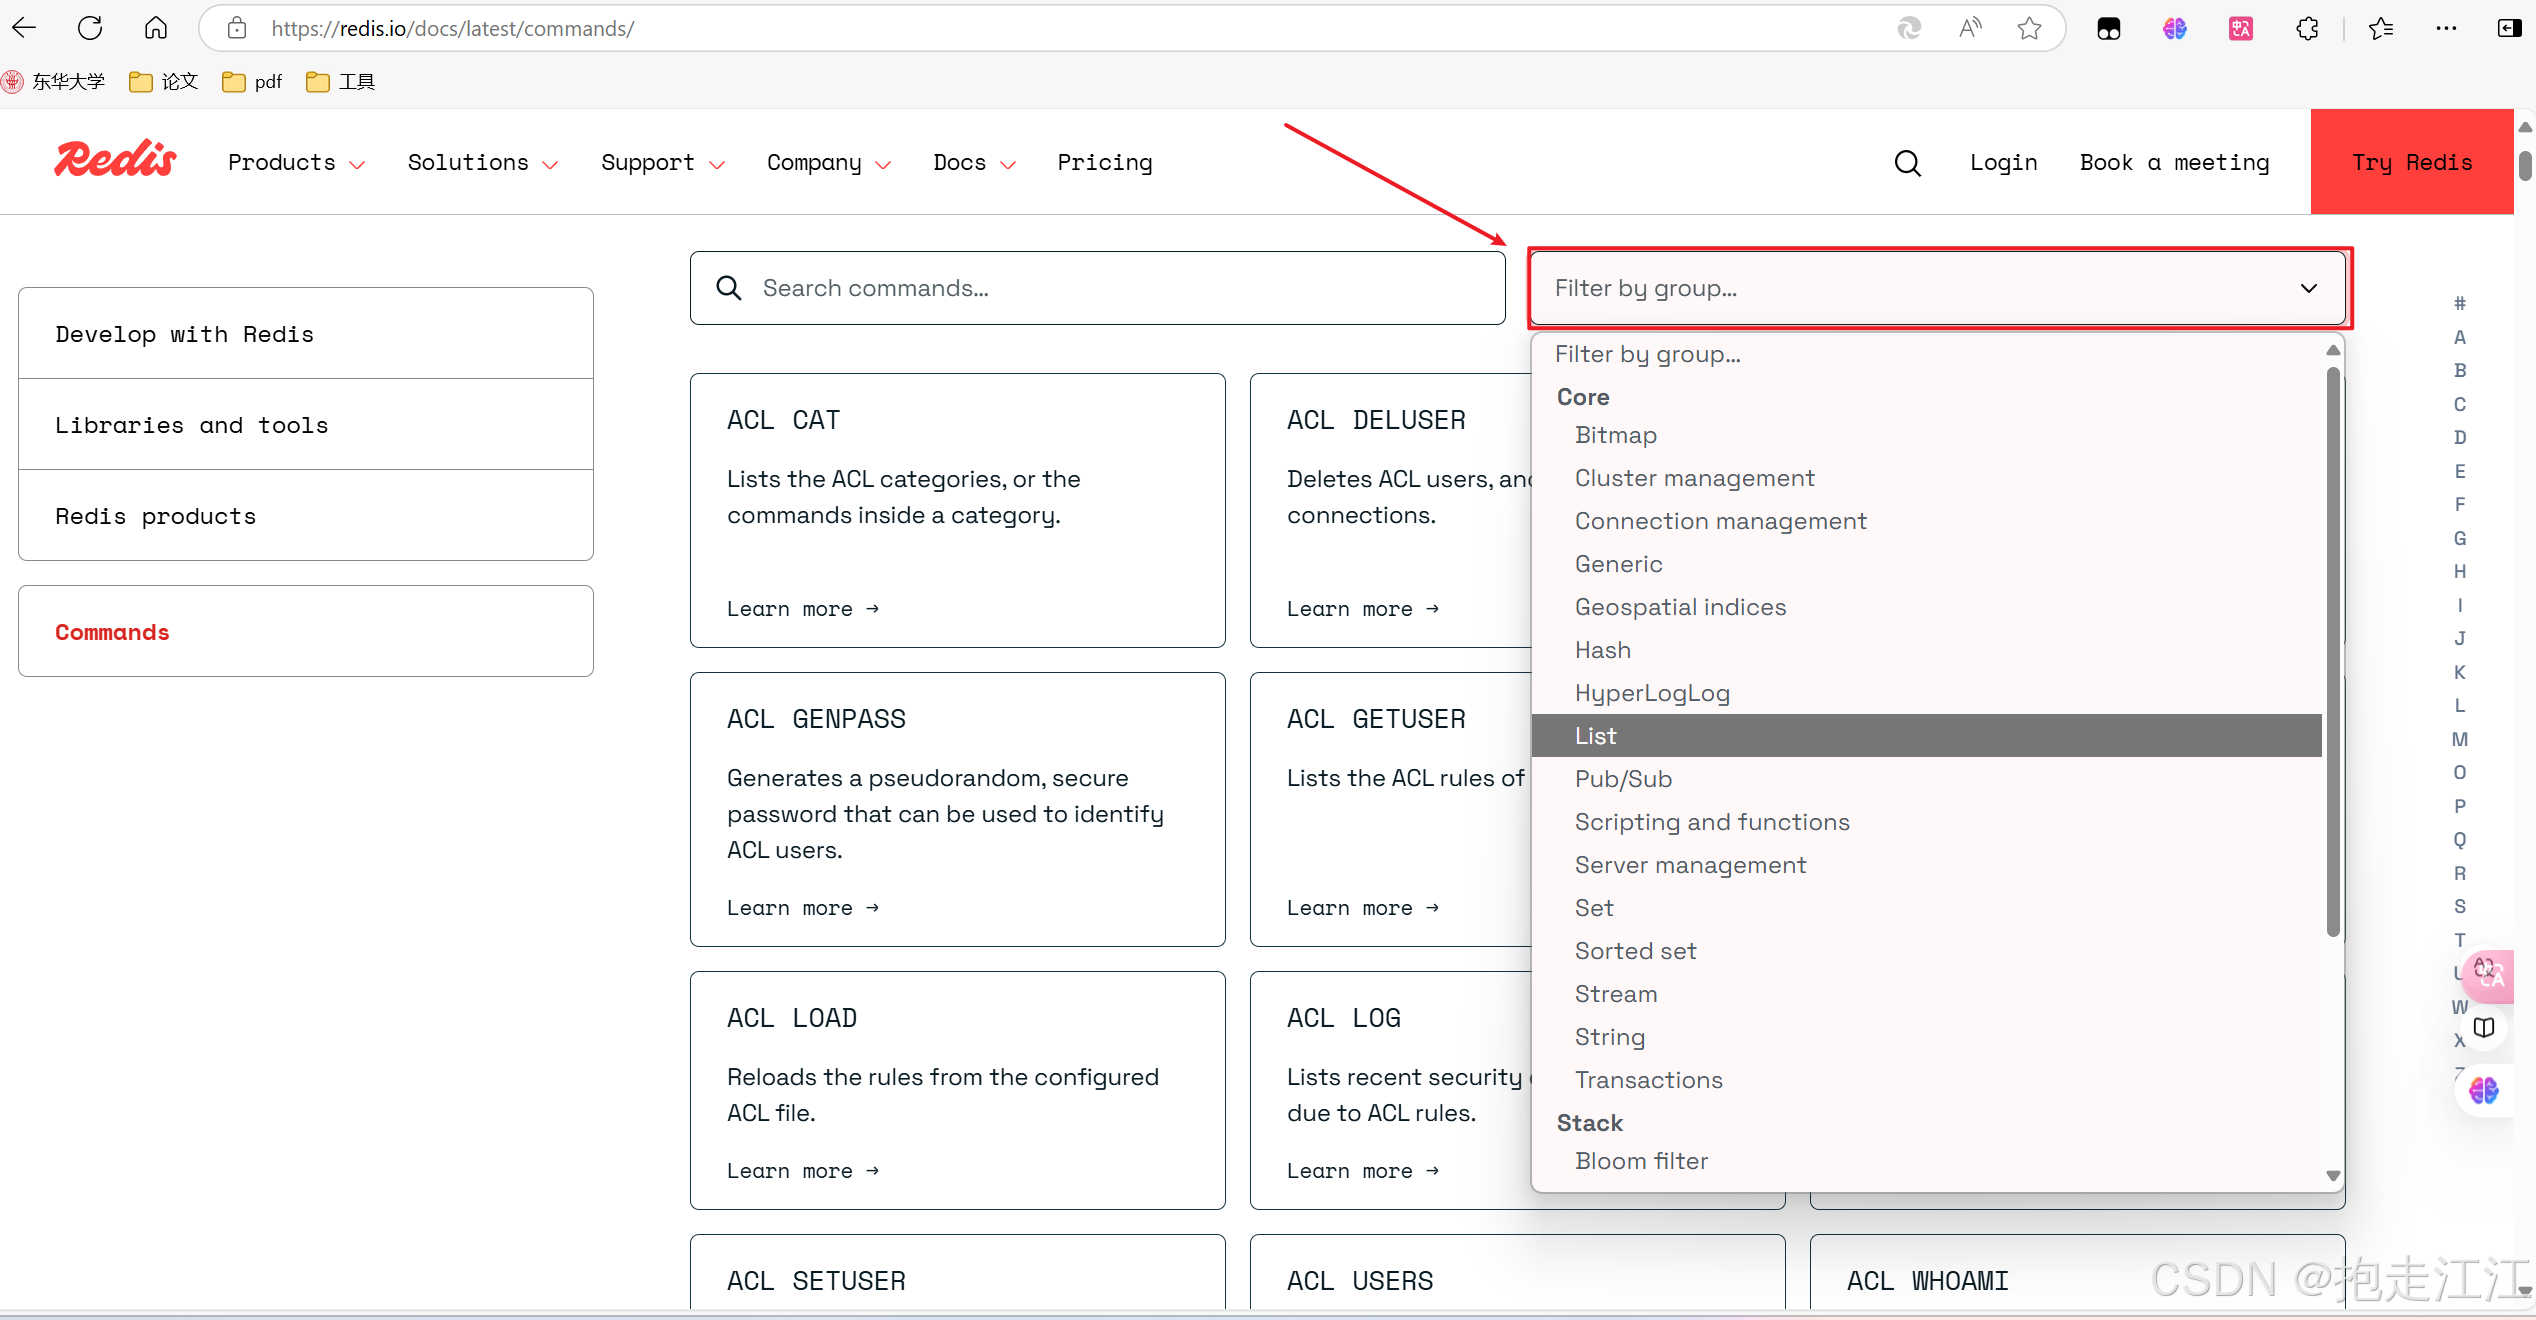Click the Search commands input field
The image size is (2536, 1320).
pos(1120,288)
